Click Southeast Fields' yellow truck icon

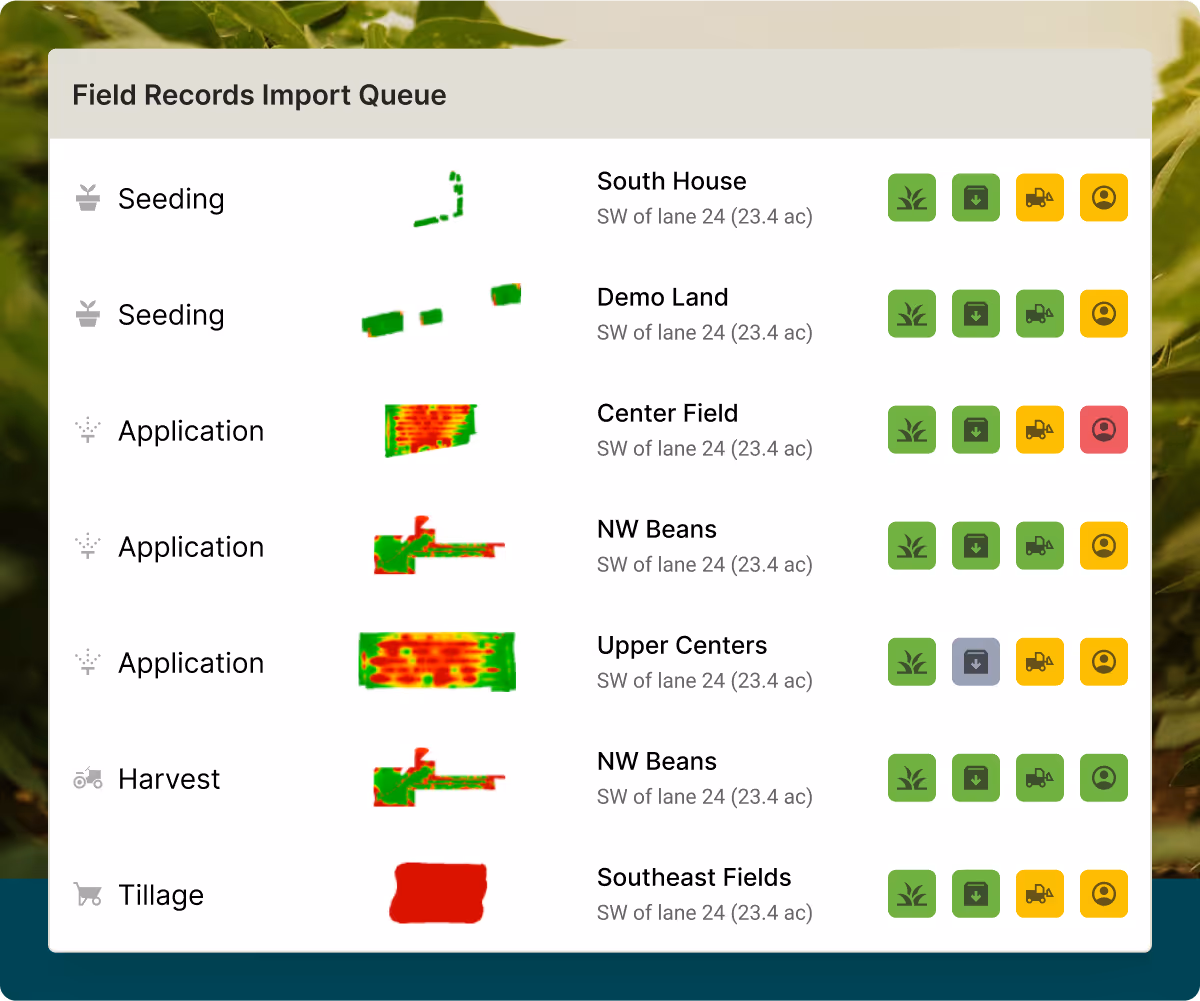[1040, 894]
